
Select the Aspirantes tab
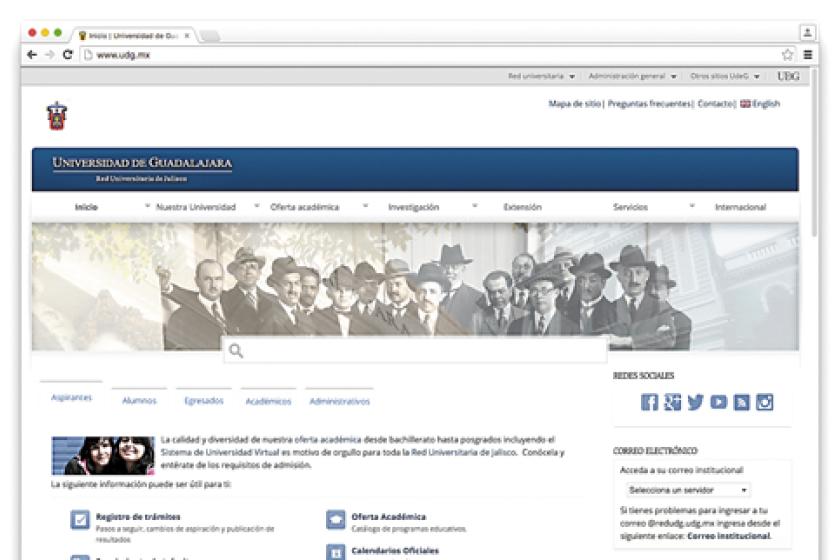click(x=71, y=397)
